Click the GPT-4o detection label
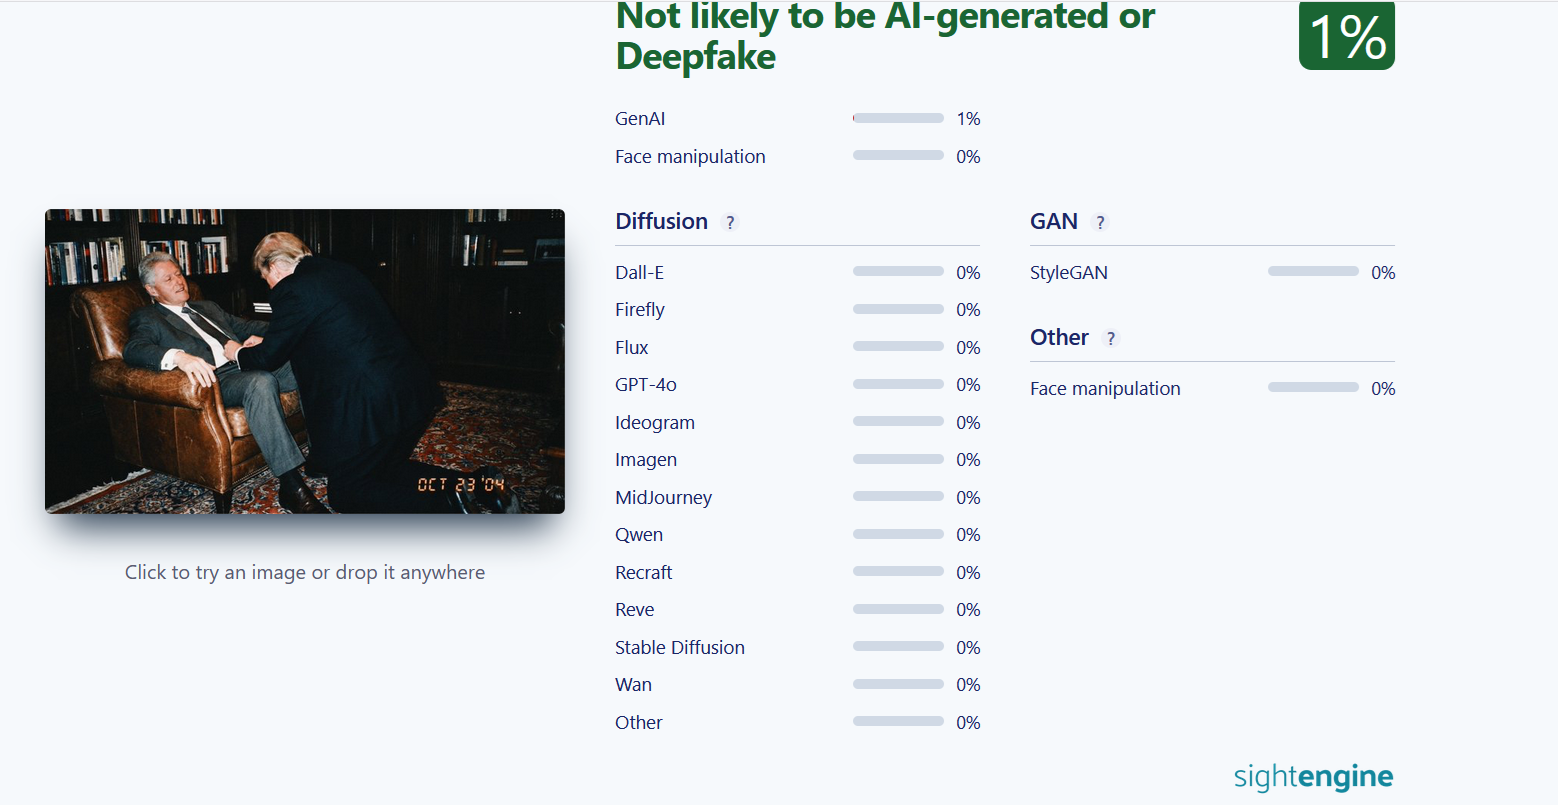 point(646,385)
